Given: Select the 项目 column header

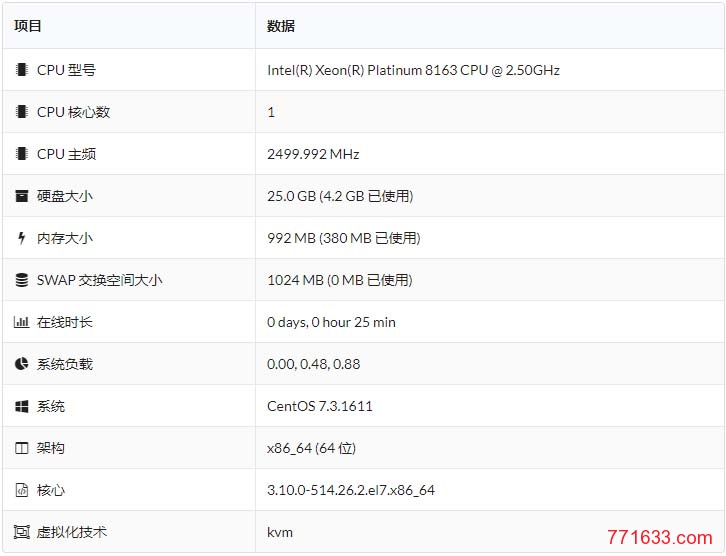Looking at the screenshot, I should coord(28,26).
